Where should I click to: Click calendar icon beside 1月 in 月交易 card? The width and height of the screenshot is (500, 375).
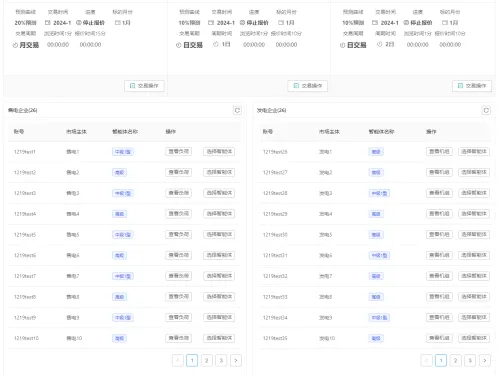pos(117,23)
